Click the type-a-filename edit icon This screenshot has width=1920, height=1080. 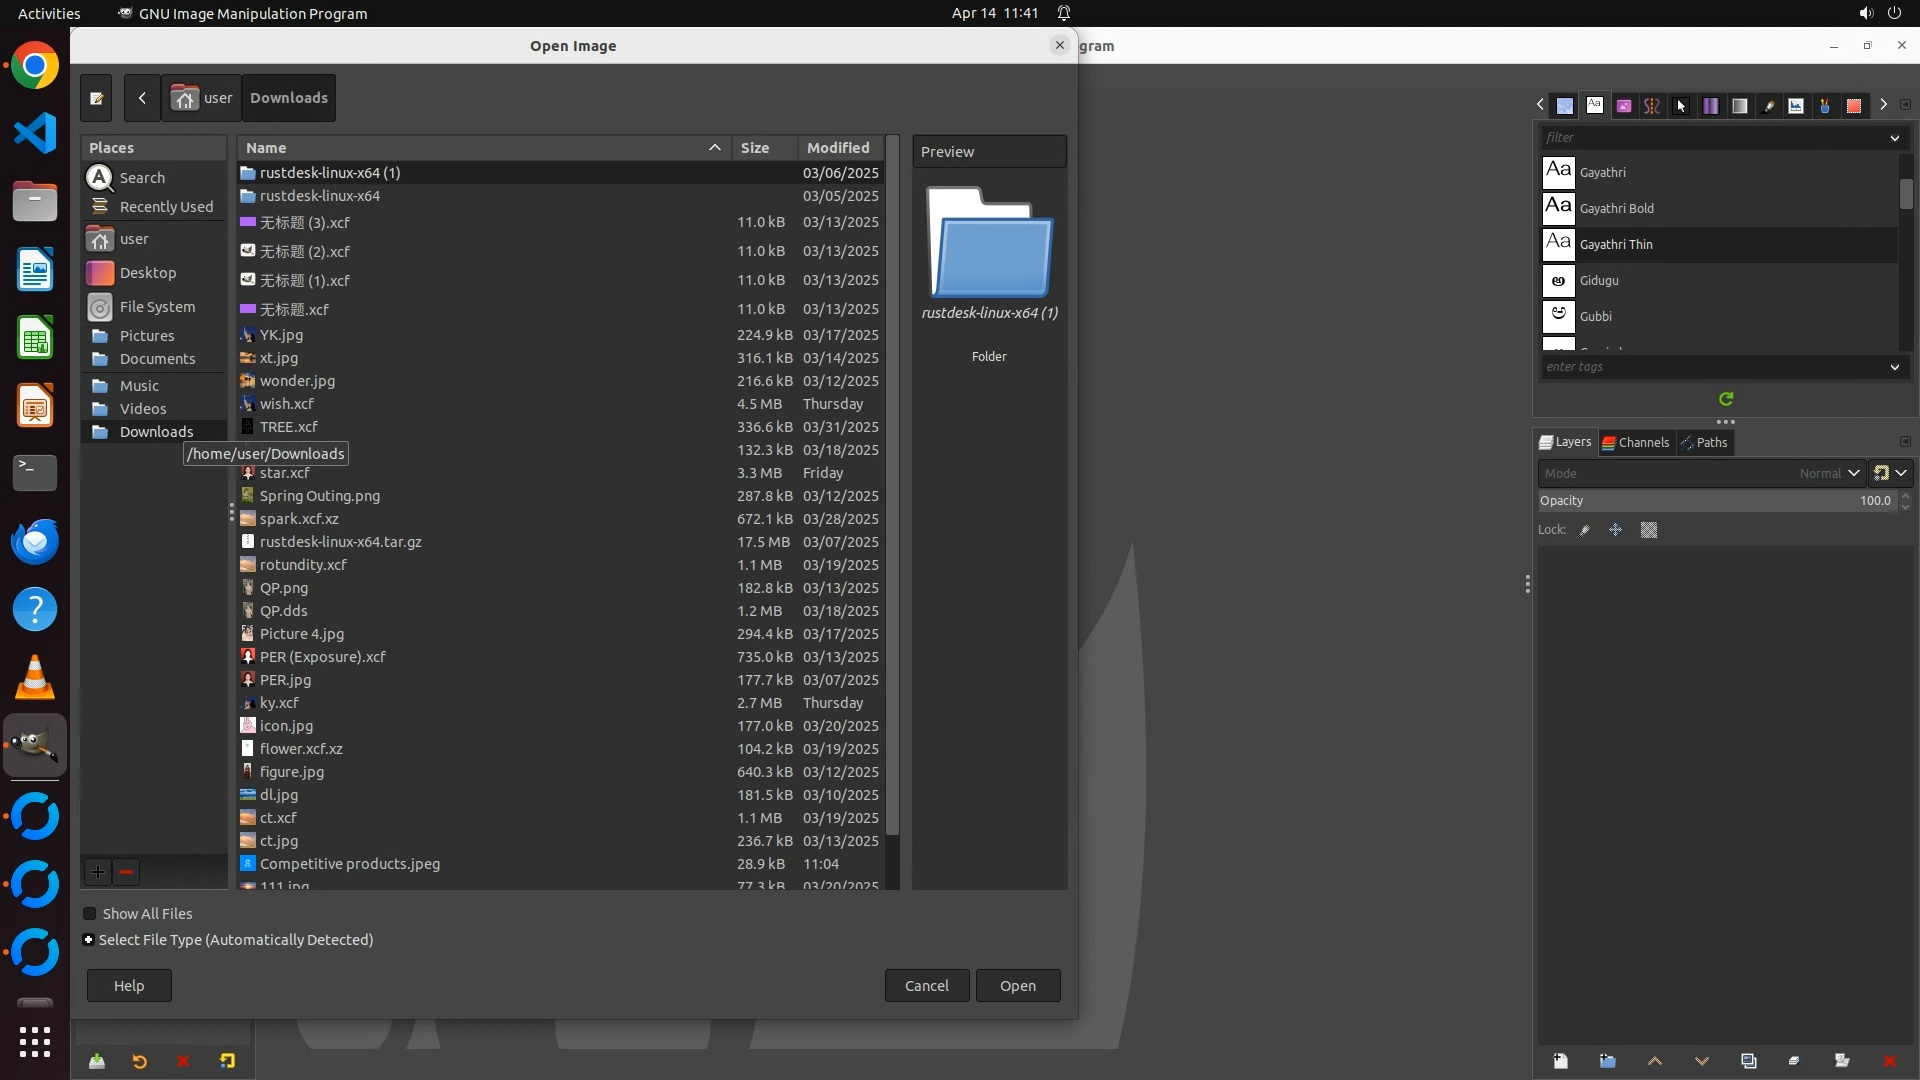(x=96, y=98)
